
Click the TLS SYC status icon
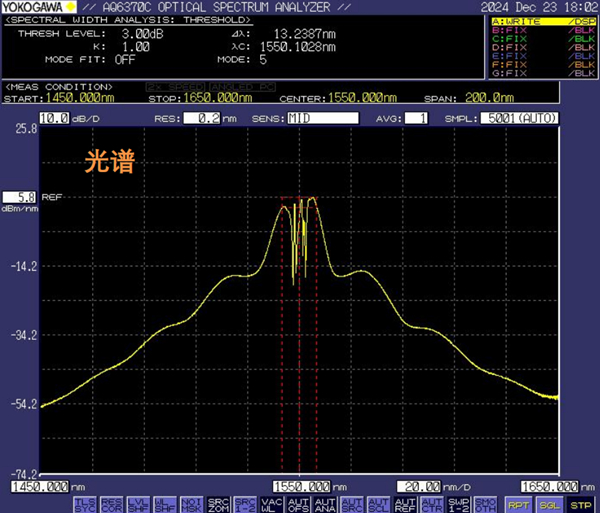tap(87, 503)
